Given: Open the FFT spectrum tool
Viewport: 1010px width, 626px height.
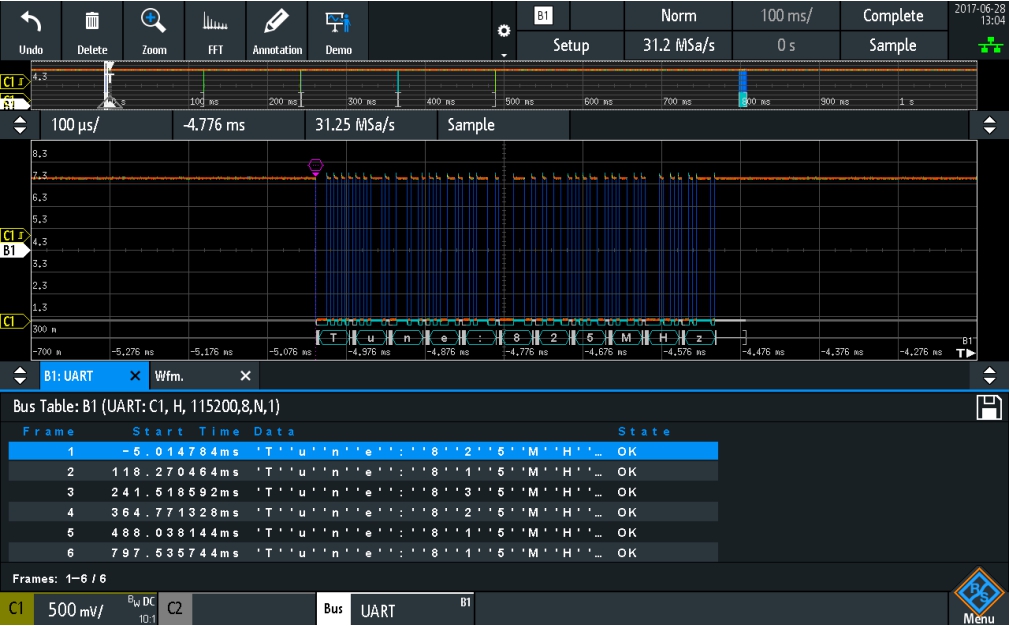Looking at the screenshot, I should click(x=215, y=31).
